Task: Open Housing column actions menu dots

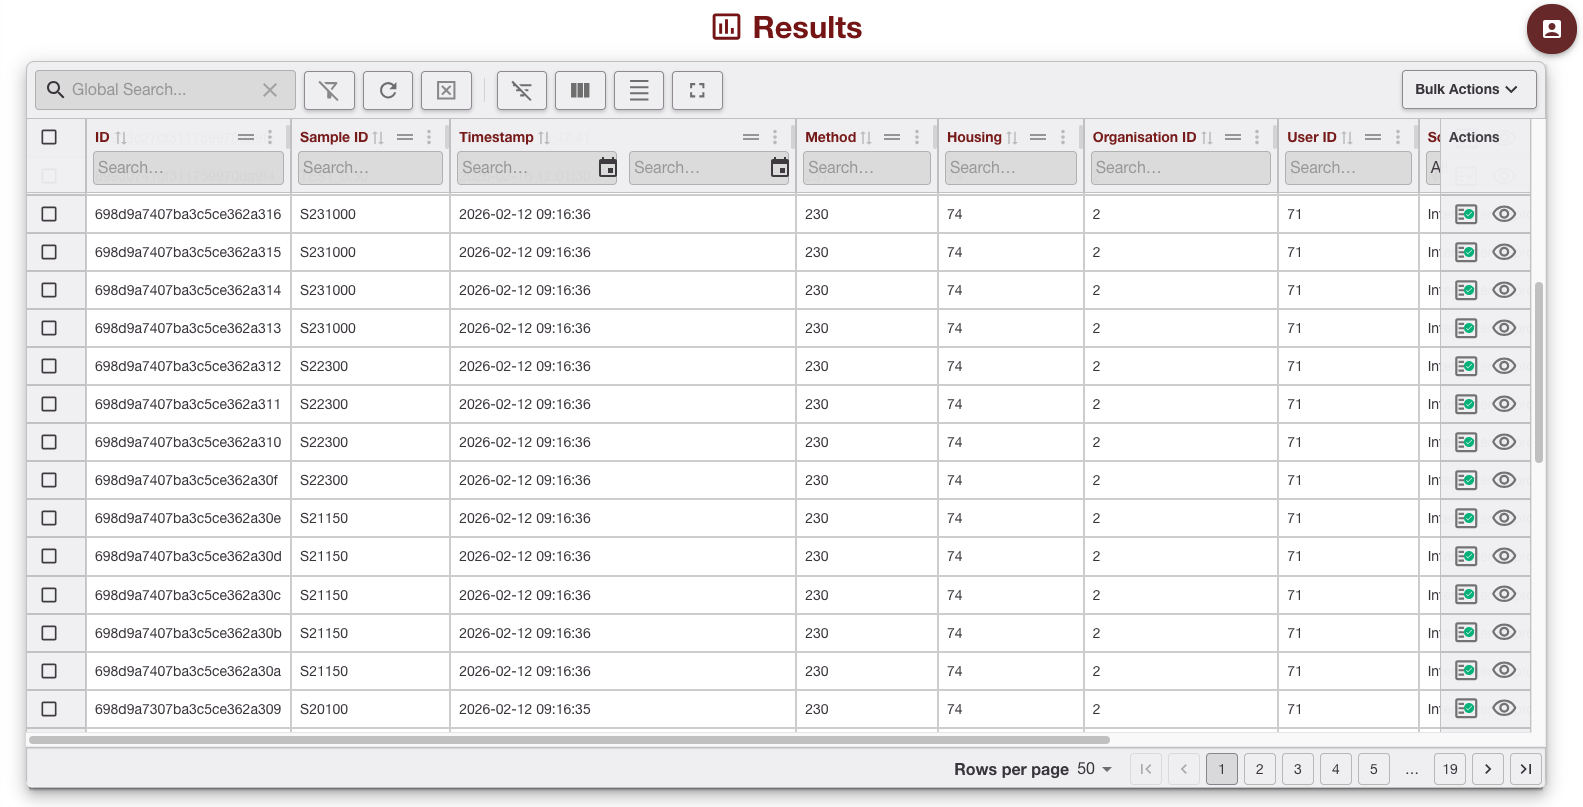Action: (x=1063, y=137)
